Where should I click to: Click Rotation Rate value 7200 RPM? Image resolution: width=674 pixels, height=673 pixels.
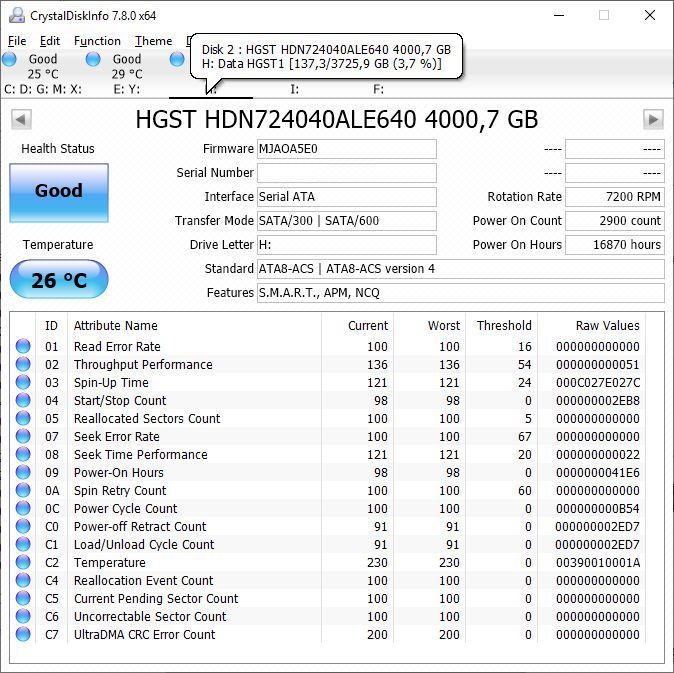pos(615,197)
